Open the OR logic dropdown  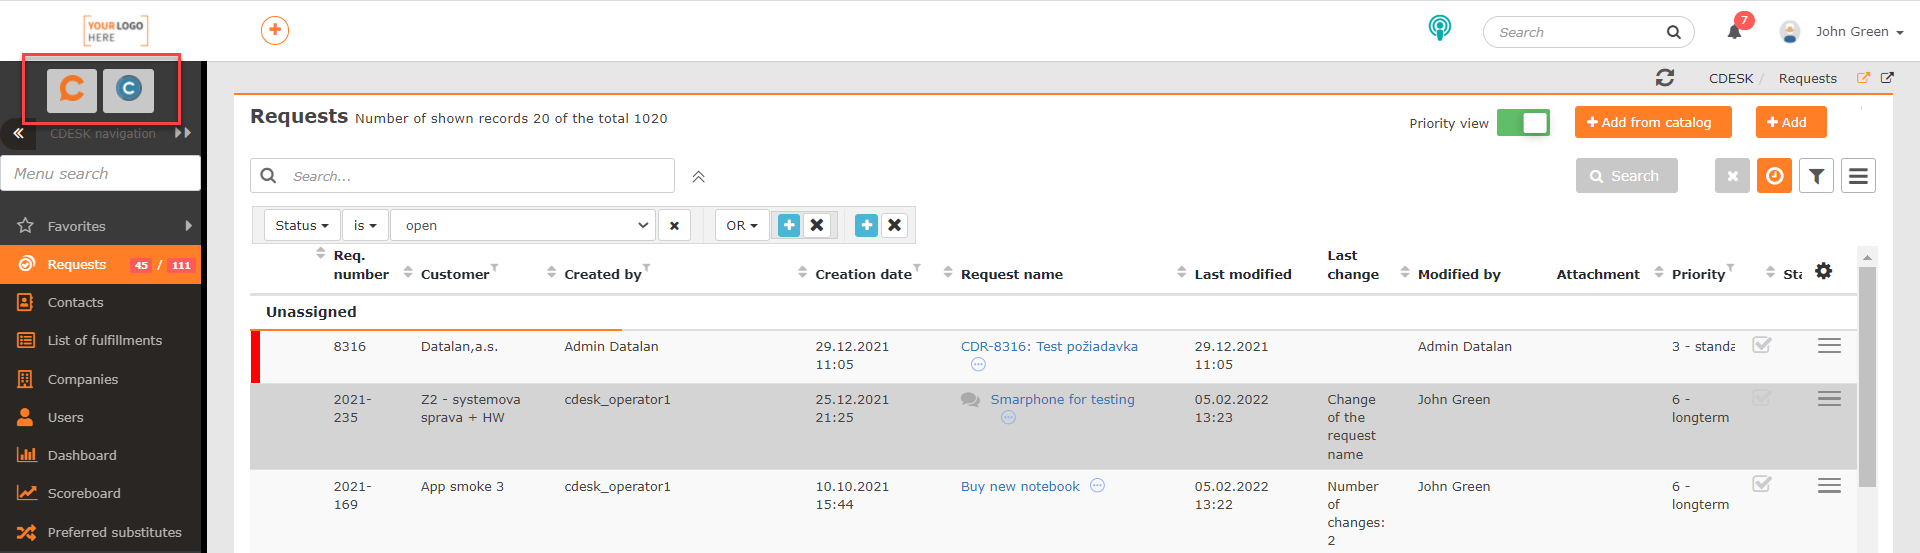tap(742, 226)
